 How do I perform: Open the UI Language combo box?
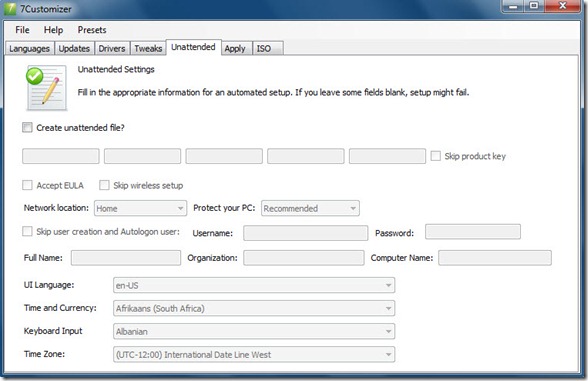[254, 285]
